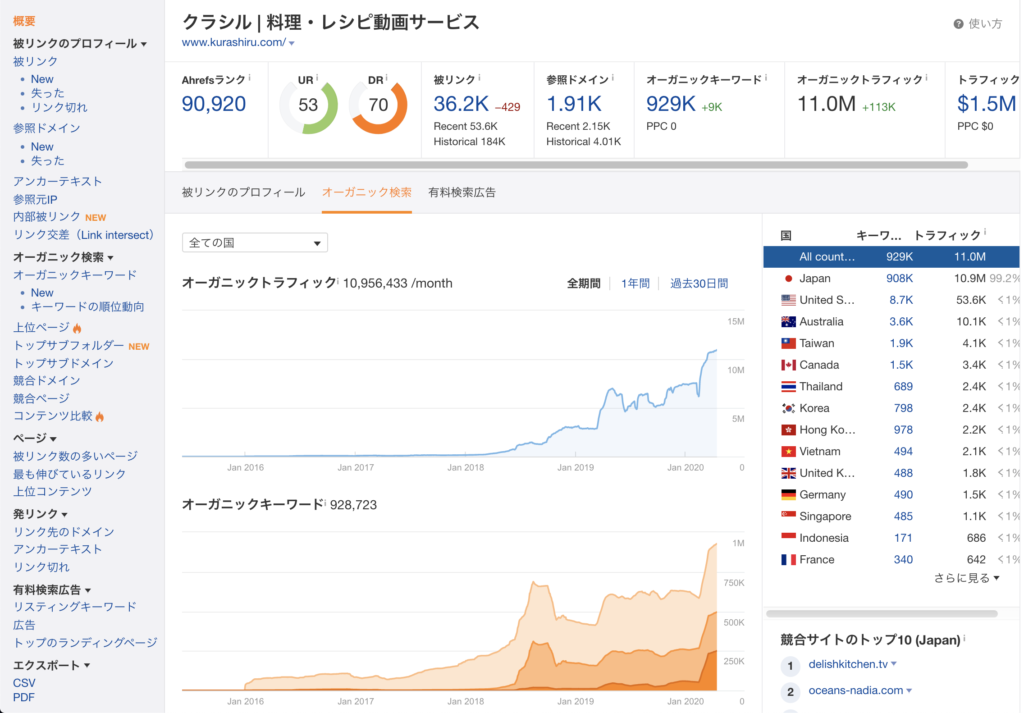Click the info icon beside 競合サイトのトップ10 (Japan)
The height and width of the screenshot is (713, 1024).
click(964, 638)
